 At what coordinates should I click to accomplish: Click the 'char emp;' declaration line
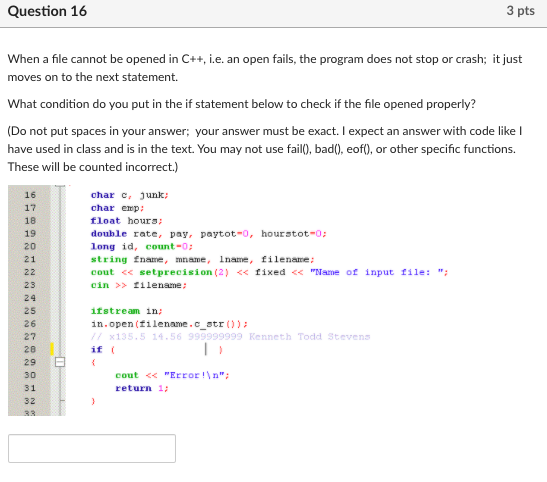click(x=118, y=208)
